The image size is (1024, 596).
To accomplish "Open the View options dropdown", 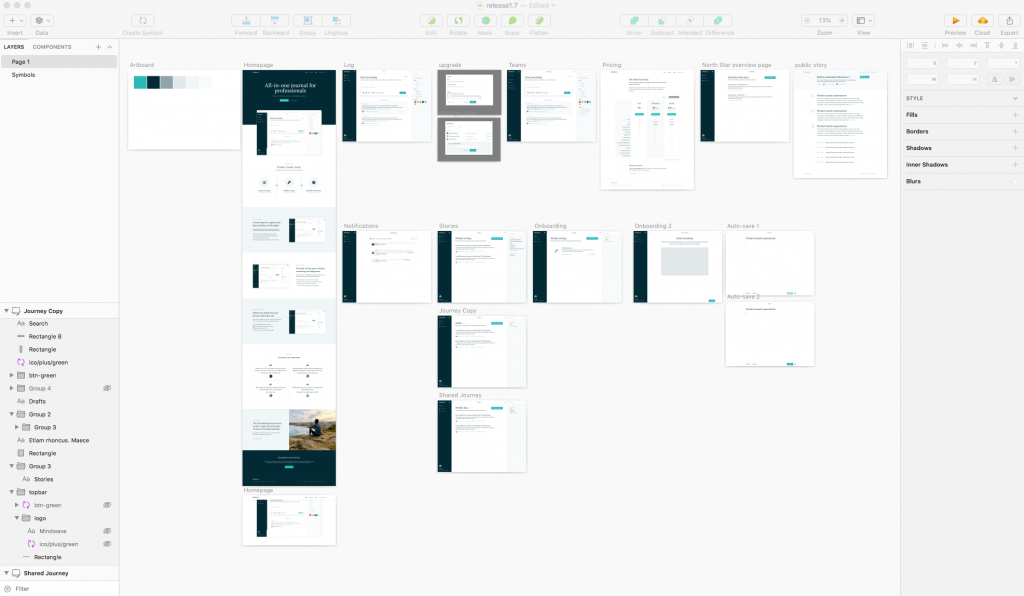I will tap(871, 20).
